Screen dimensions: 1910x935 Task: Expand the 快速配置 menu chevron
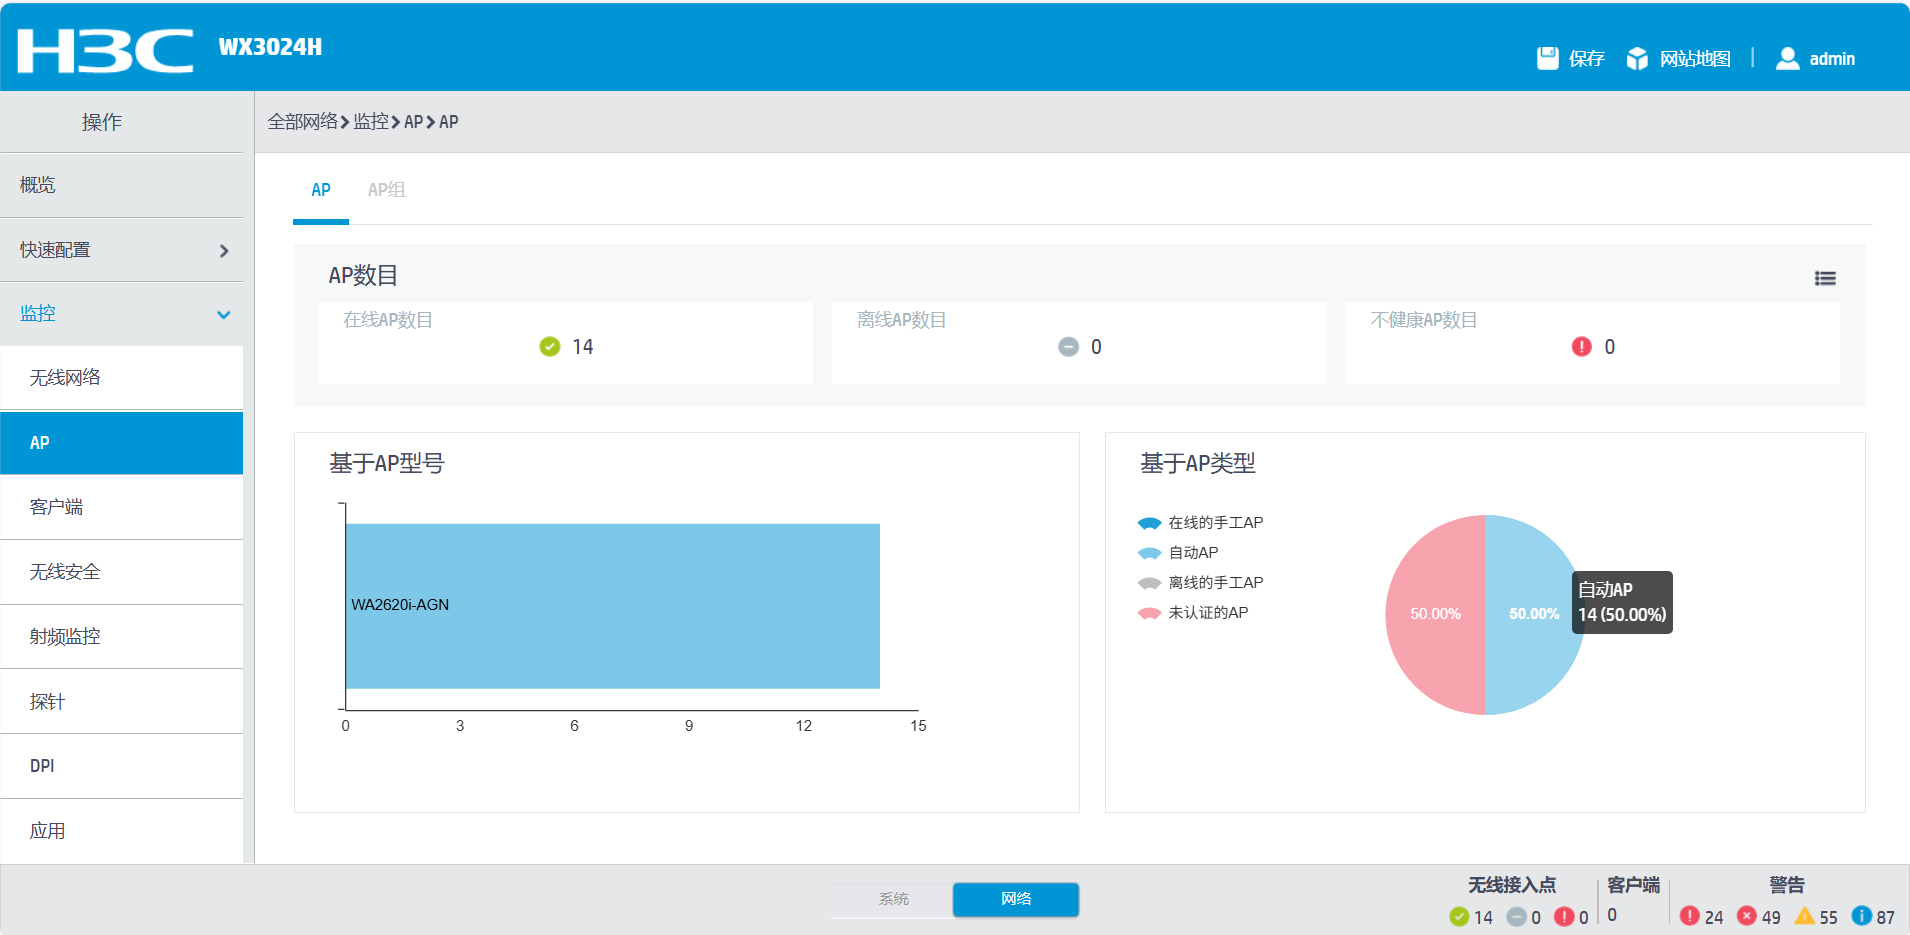(x=224, y=250)
